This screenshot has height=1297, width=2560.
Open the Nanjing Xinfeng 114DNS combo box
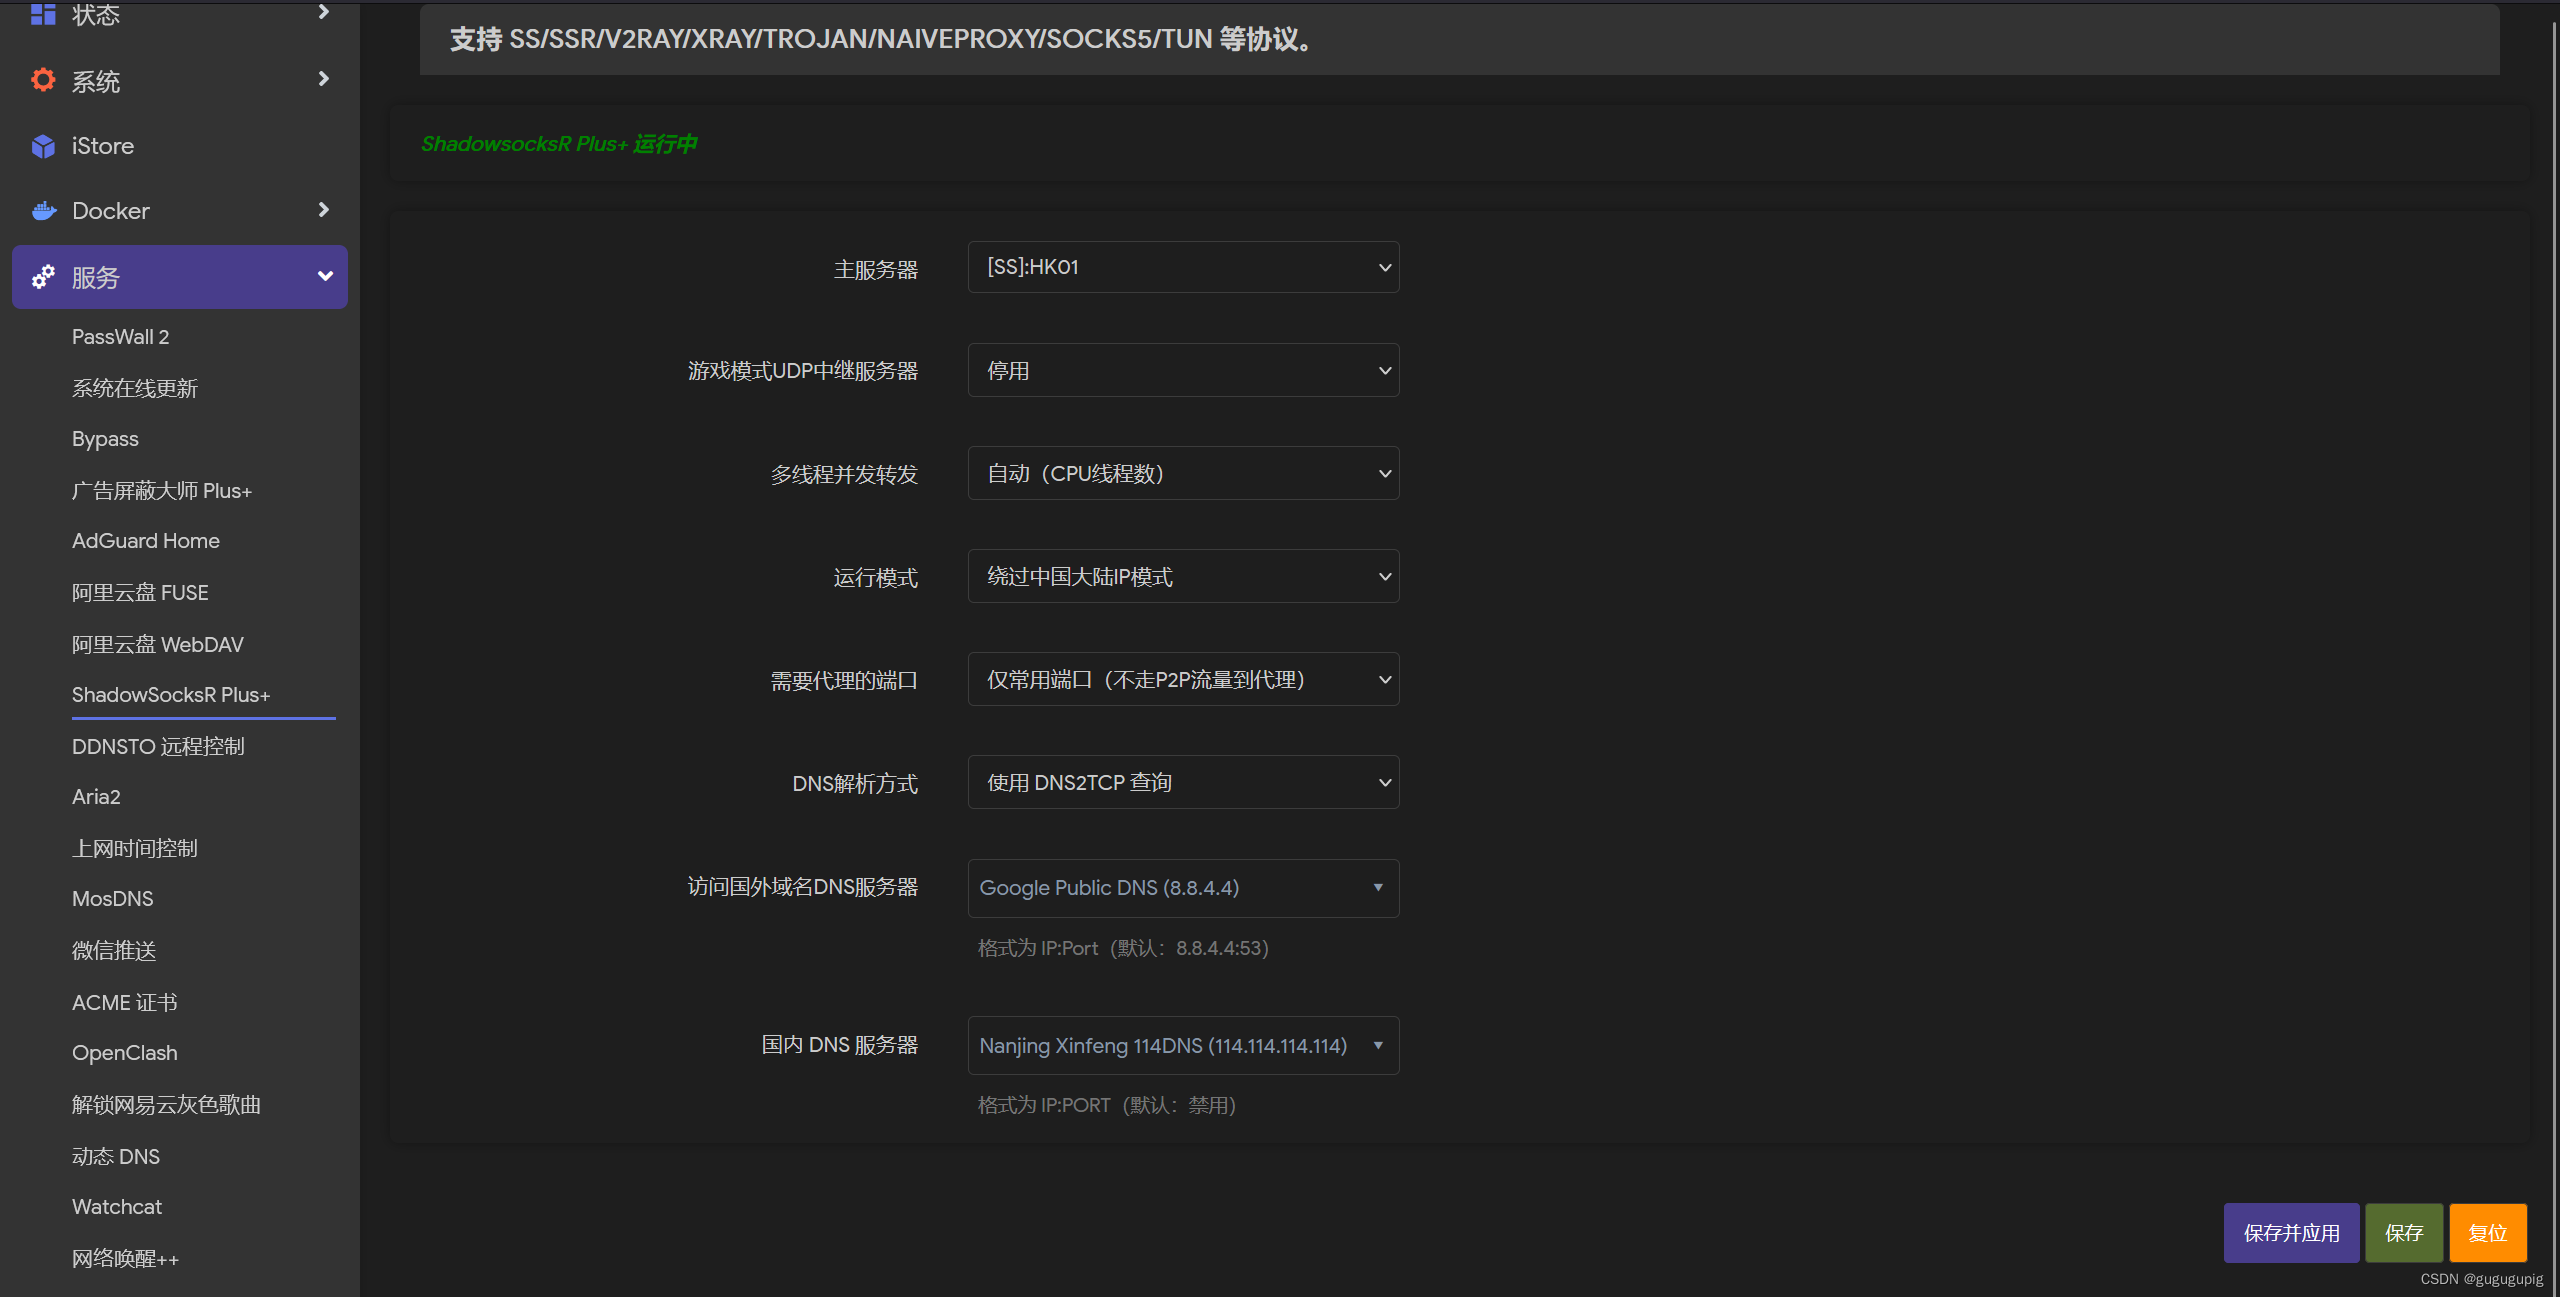1183,1045
